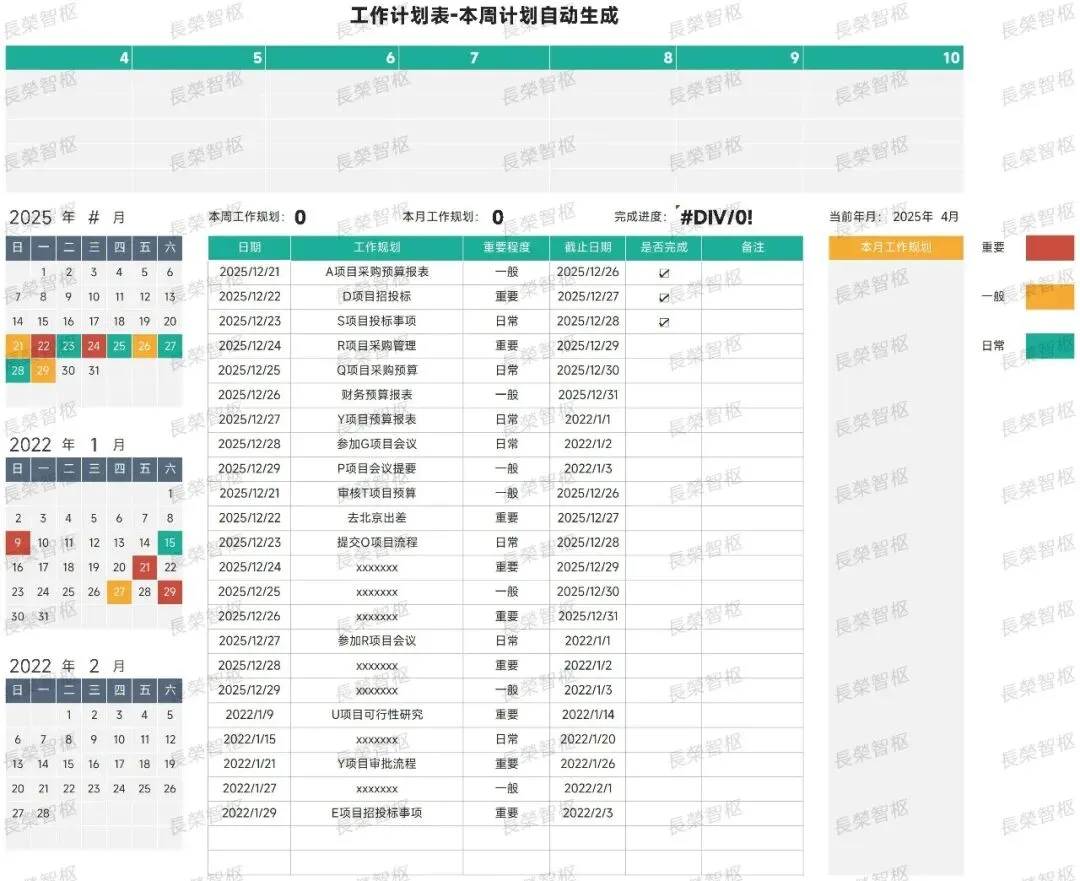
Task: Click the deadline cell 2022/2/3
Action: tap(588, 813)
